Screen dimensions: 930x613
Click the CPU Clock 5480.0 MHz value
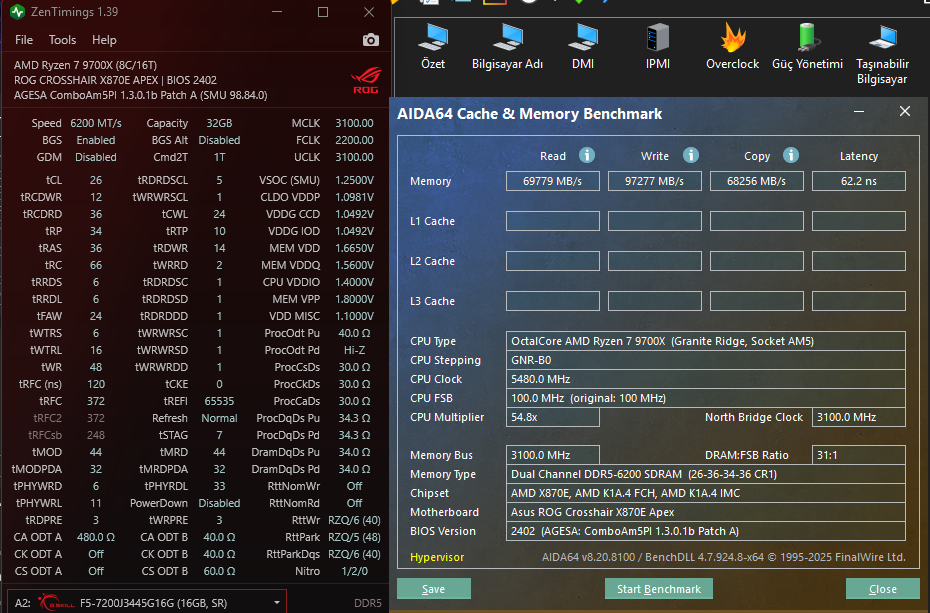(x=705, y=379)
